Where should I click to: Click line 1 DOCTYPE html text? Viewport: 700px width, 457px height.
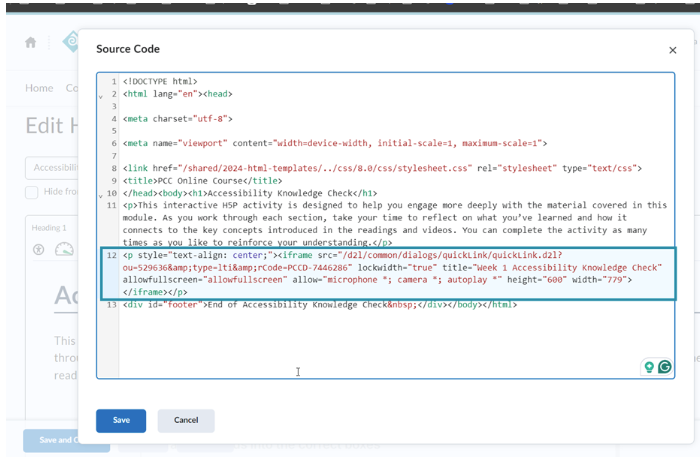tap(160, 81)
